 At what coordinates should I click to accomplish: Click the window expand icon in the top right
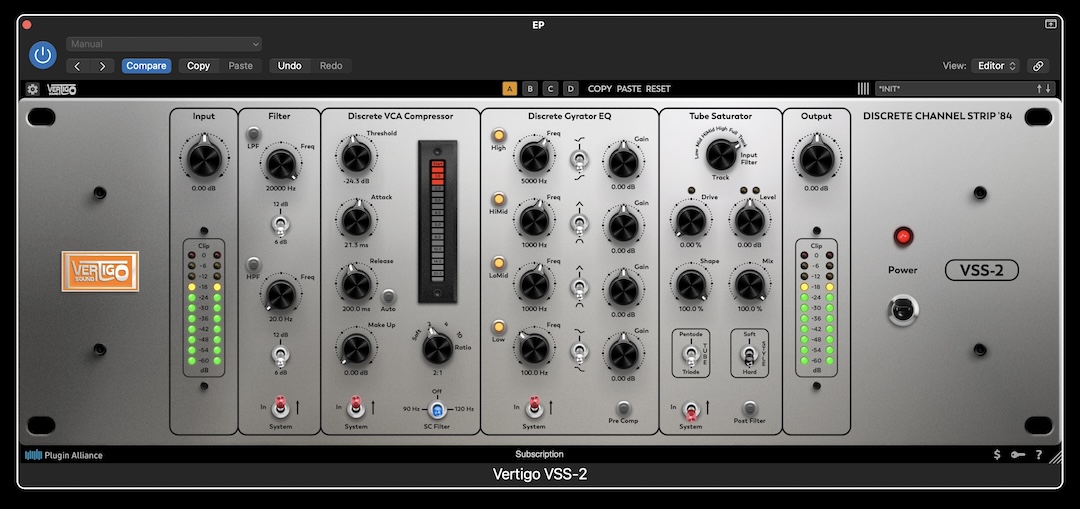[1050, 24]
